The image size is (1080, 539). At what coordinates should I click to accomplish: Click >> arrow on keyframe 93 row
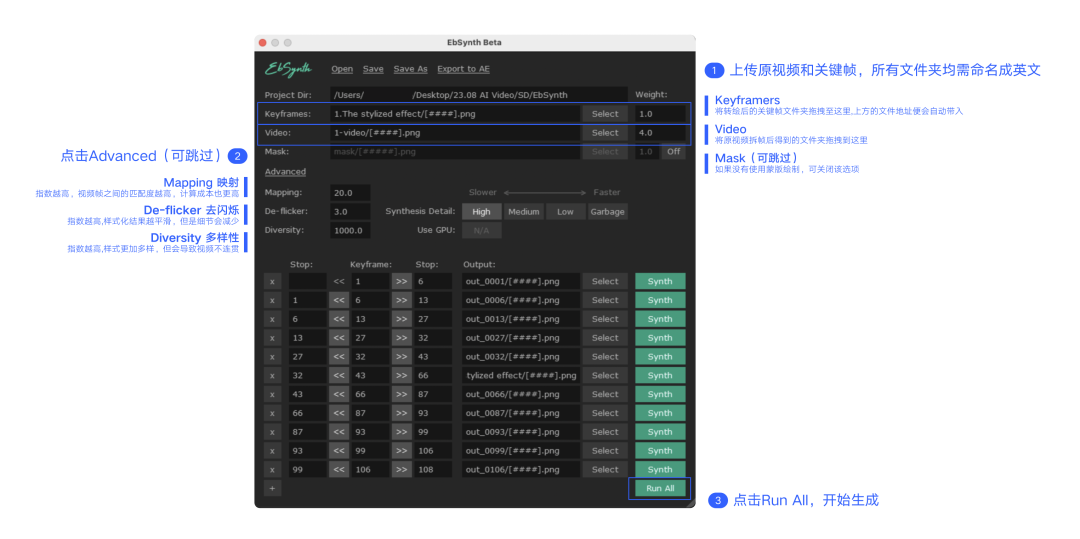pos(402,432)
